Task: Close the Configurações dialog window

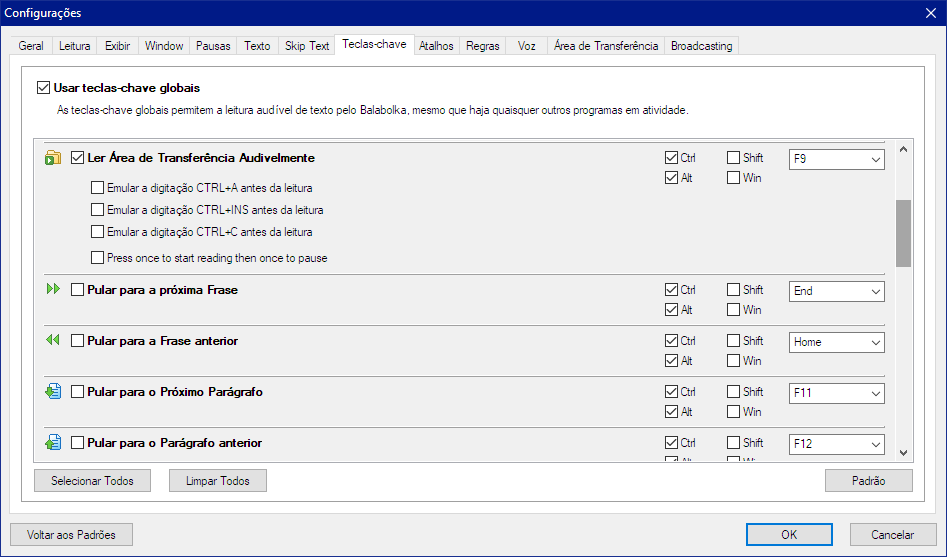Action: coord(929,13)
